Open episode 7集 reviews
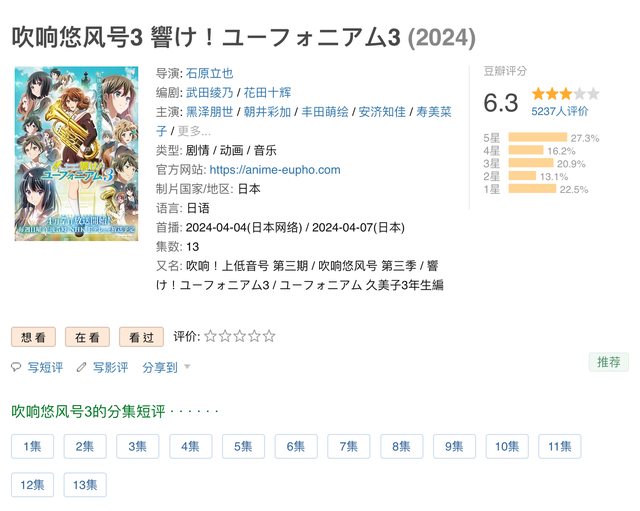This screenshot has height=511, width=640. [349, 446]
